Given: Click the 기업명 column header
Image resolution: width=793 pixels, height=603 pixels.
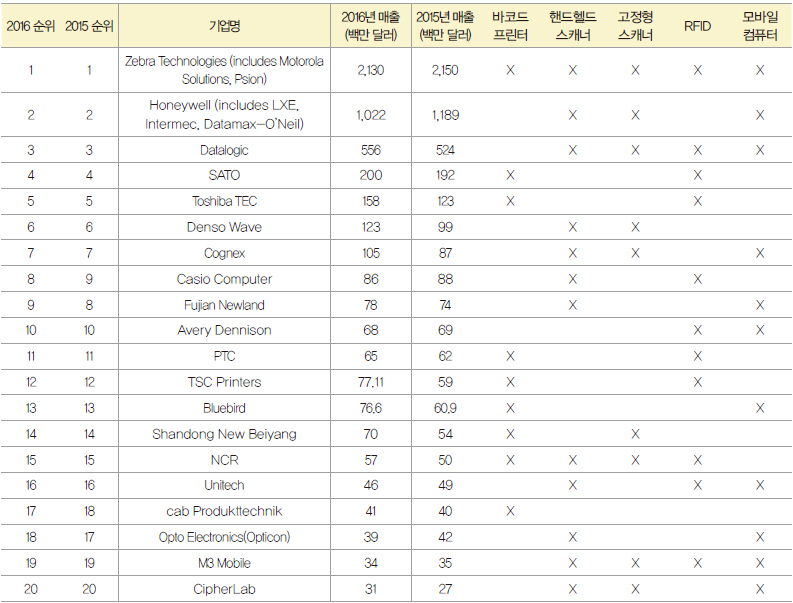Looking at the screenshot, I should (x=224, y=26).
